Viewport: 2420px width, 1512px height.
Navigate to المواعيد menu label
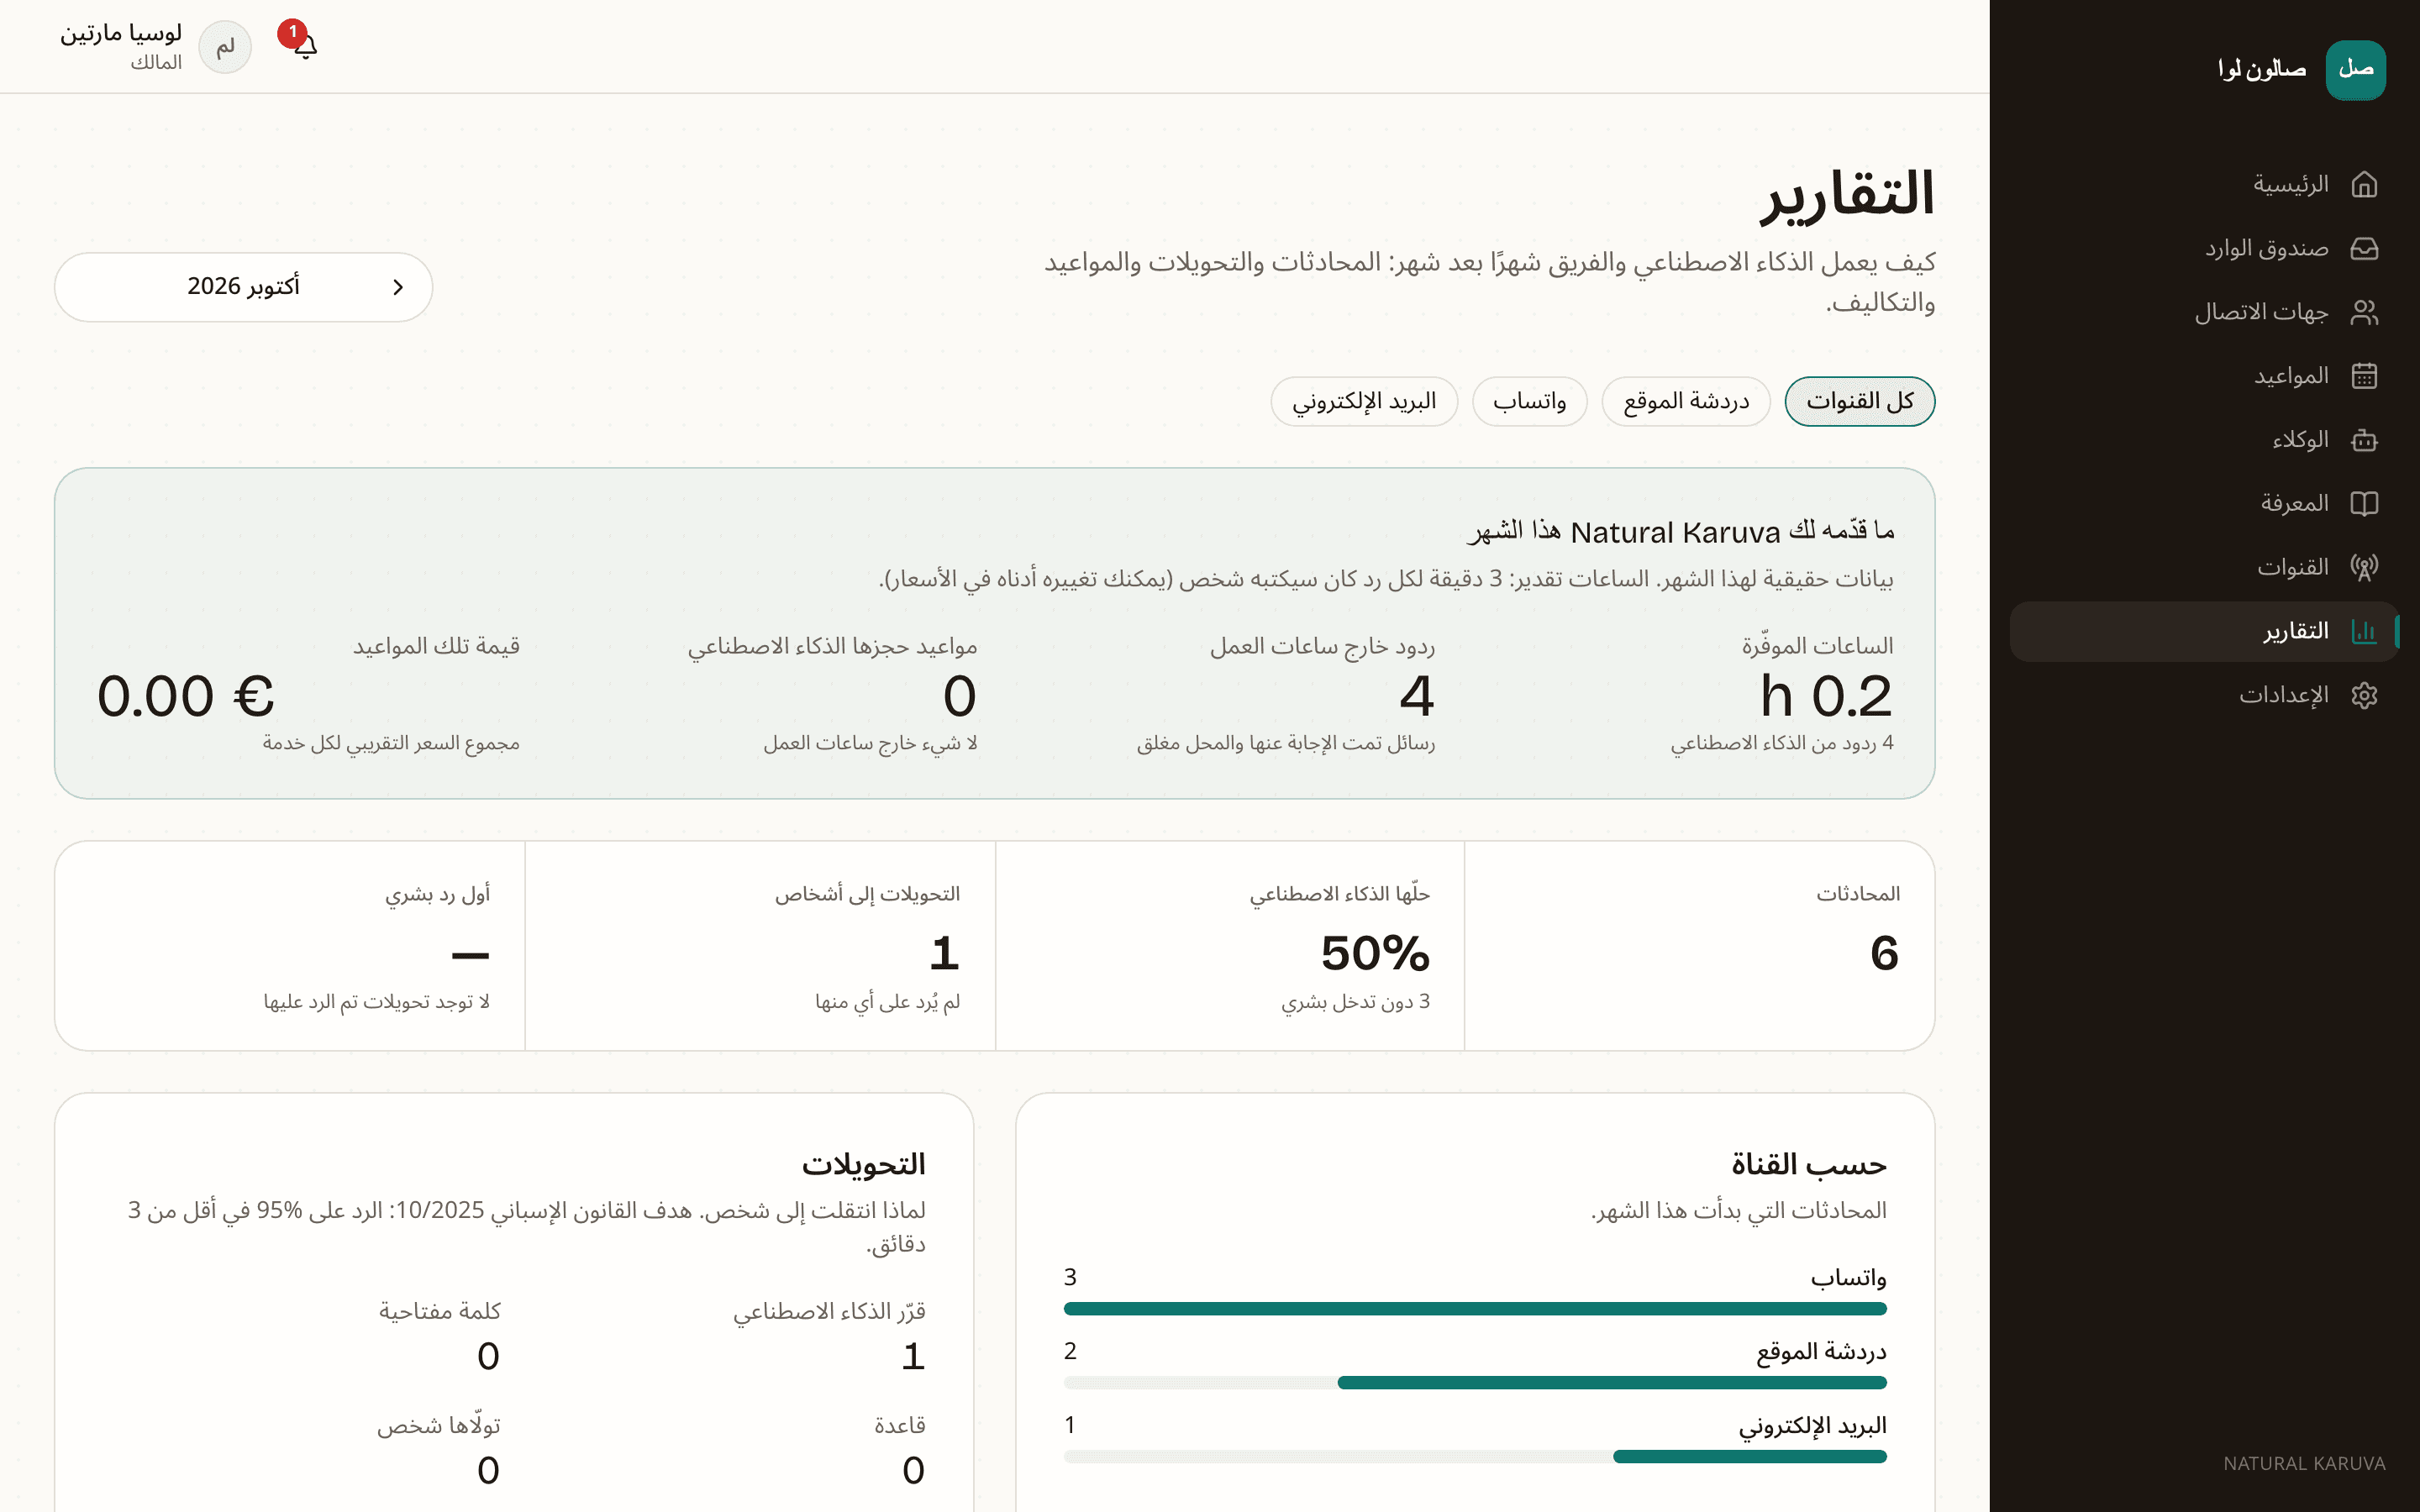click(x=2291, y=376)
